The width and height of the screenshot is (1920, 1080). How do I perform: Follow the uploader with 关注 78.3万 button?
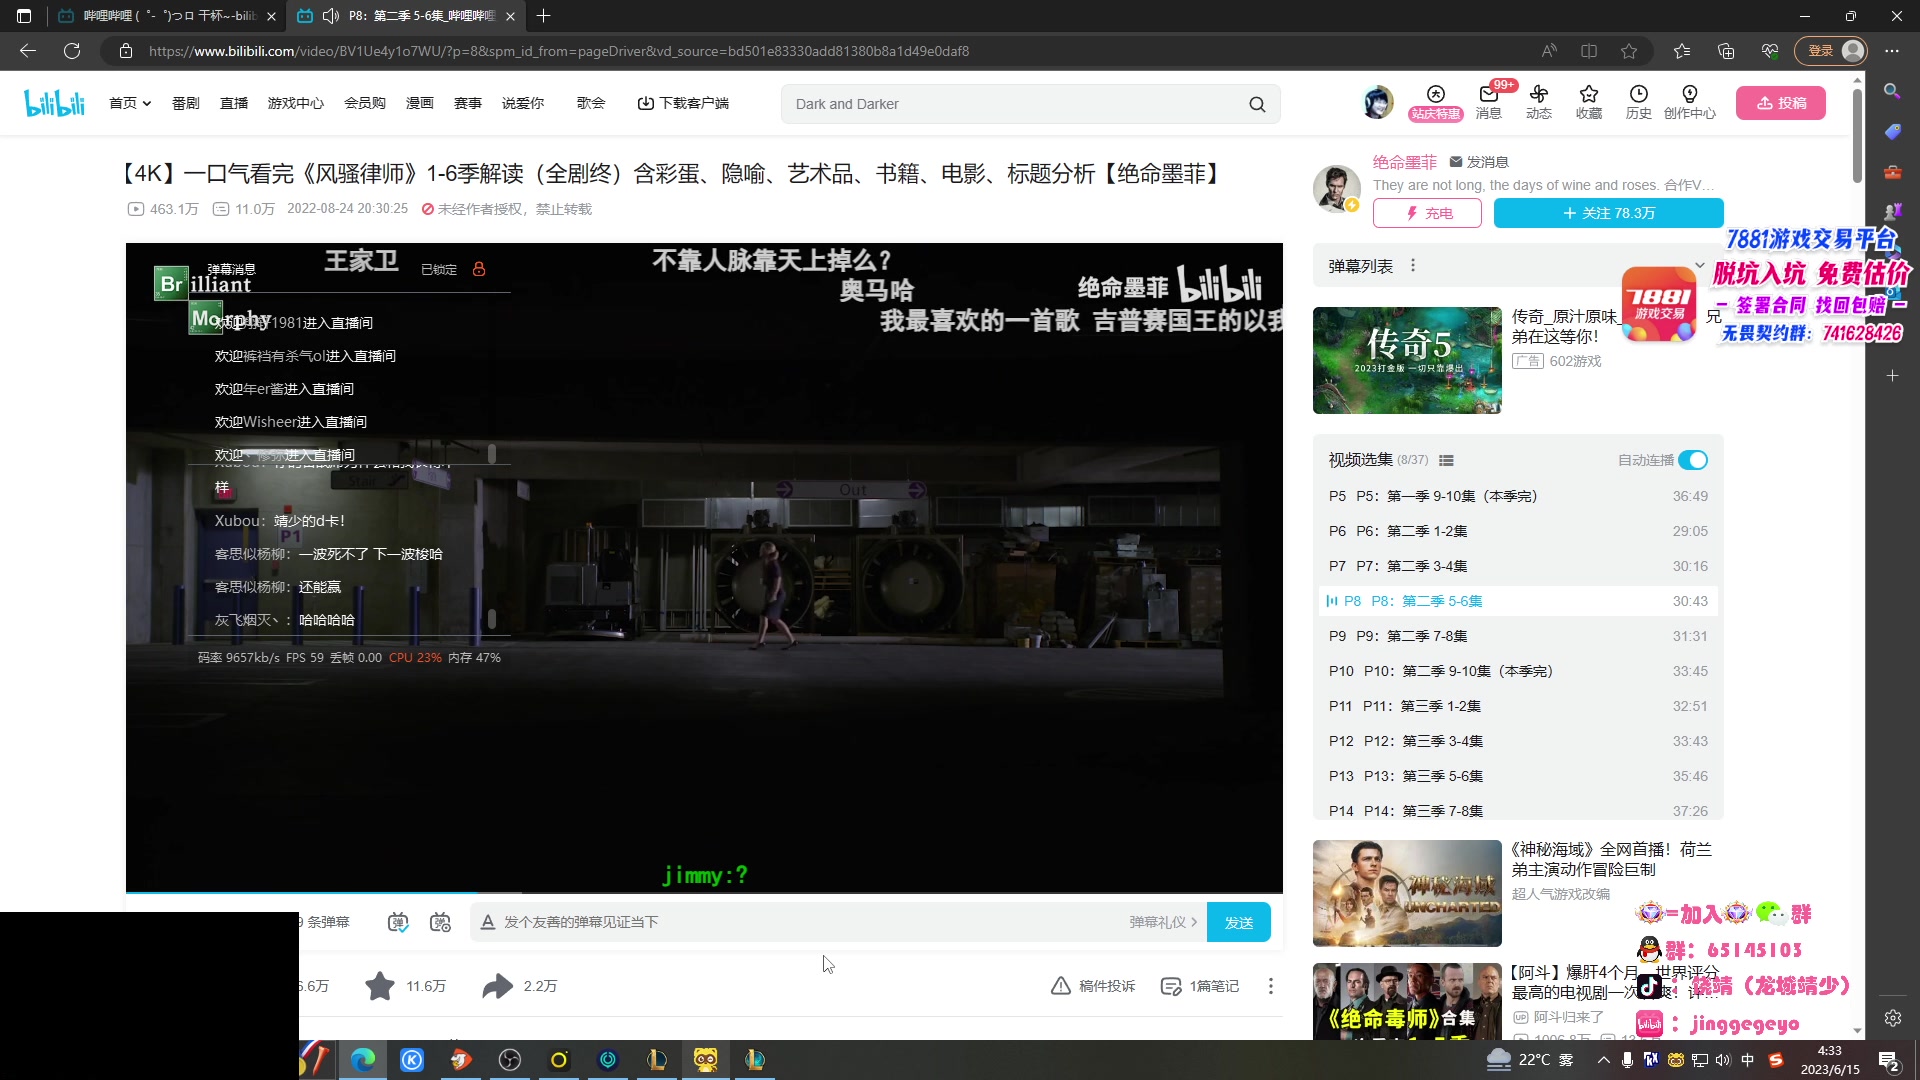pos(1608,213)
